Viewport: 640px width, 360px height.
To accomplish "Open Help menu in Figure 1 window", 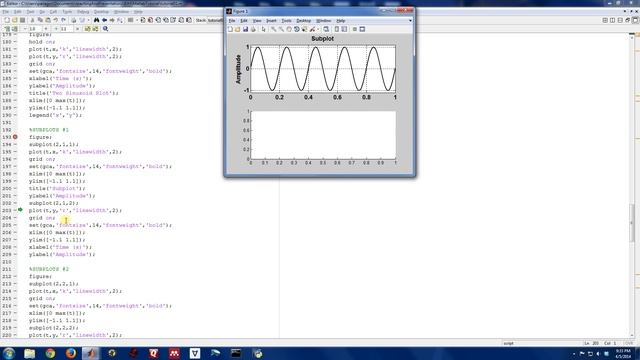I will click(341, 21).
